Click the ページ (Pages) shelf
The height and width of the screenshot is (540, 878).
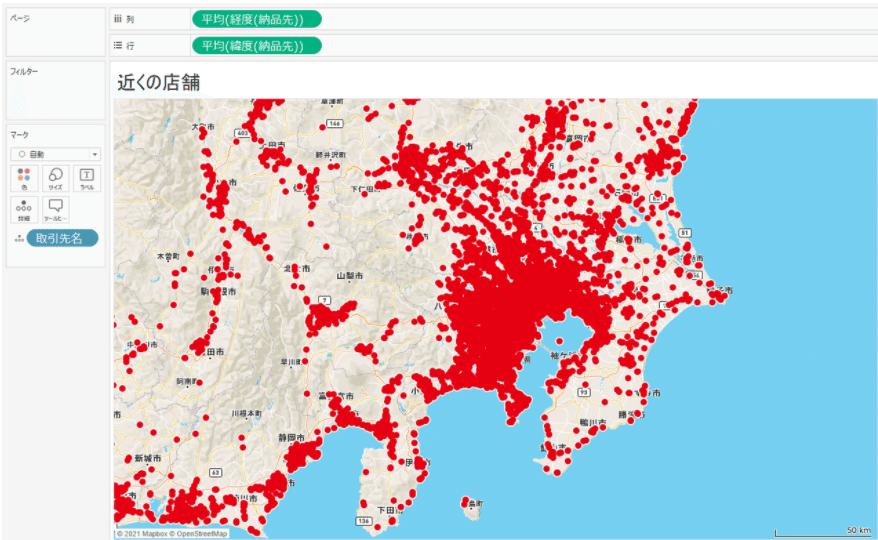point(55,32)
